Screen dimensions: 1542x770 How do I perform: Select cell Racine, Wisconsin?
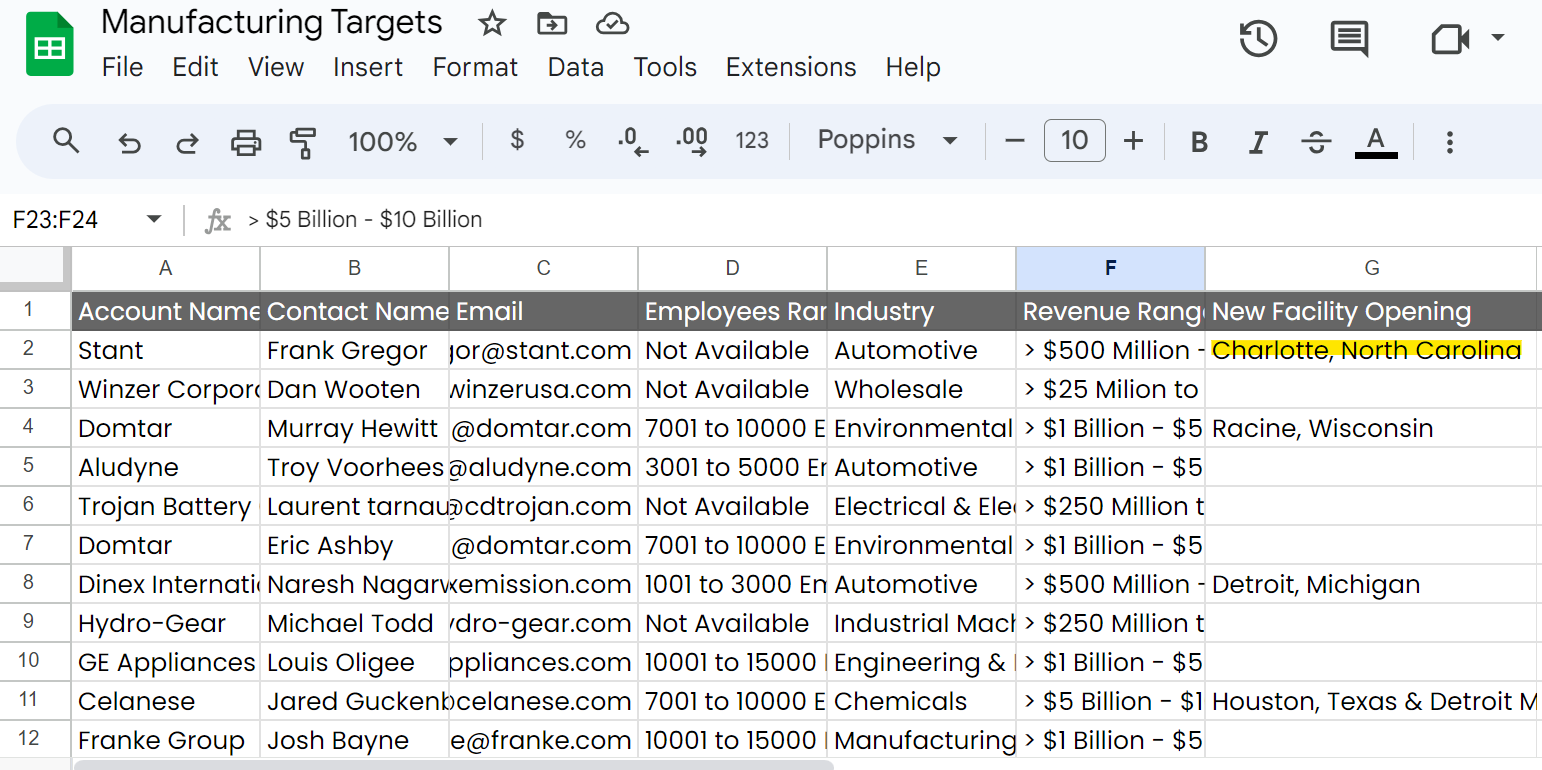tap(1372, 428)
